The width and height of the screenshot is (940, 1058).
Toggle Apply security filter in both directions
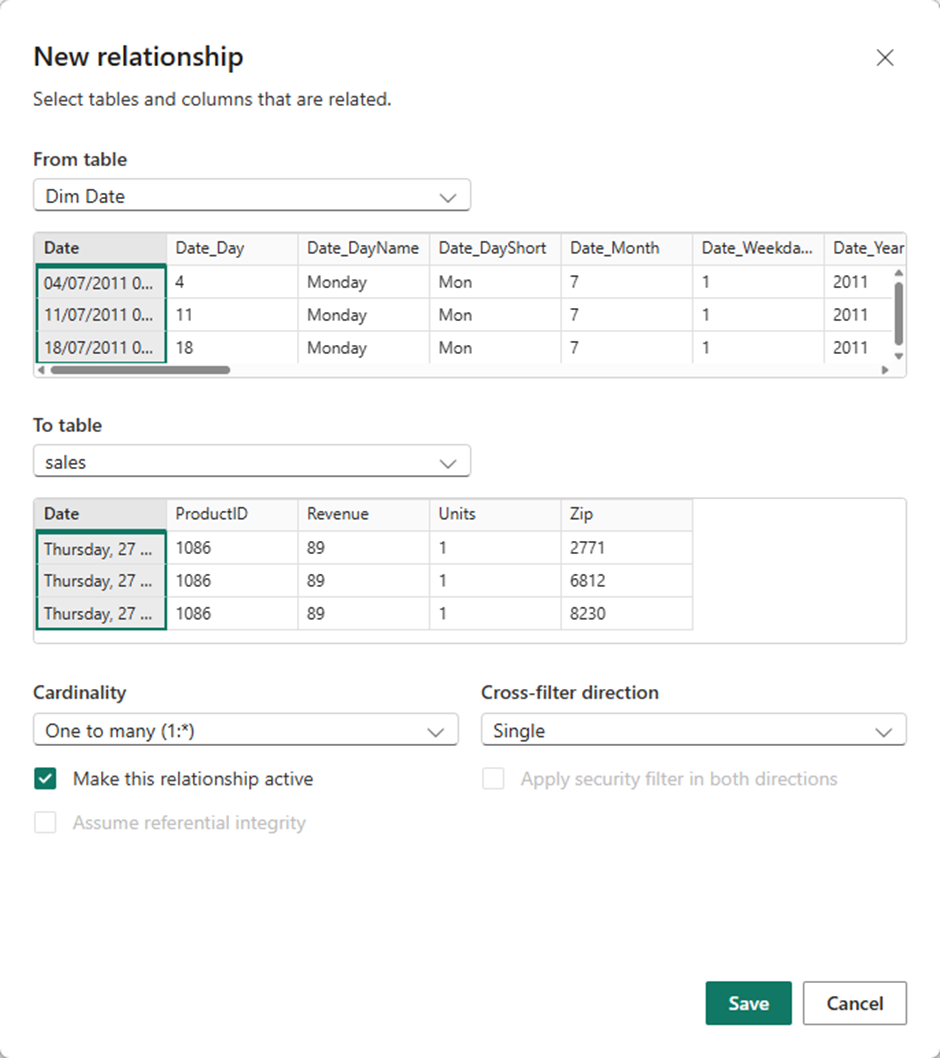[493, 779]
